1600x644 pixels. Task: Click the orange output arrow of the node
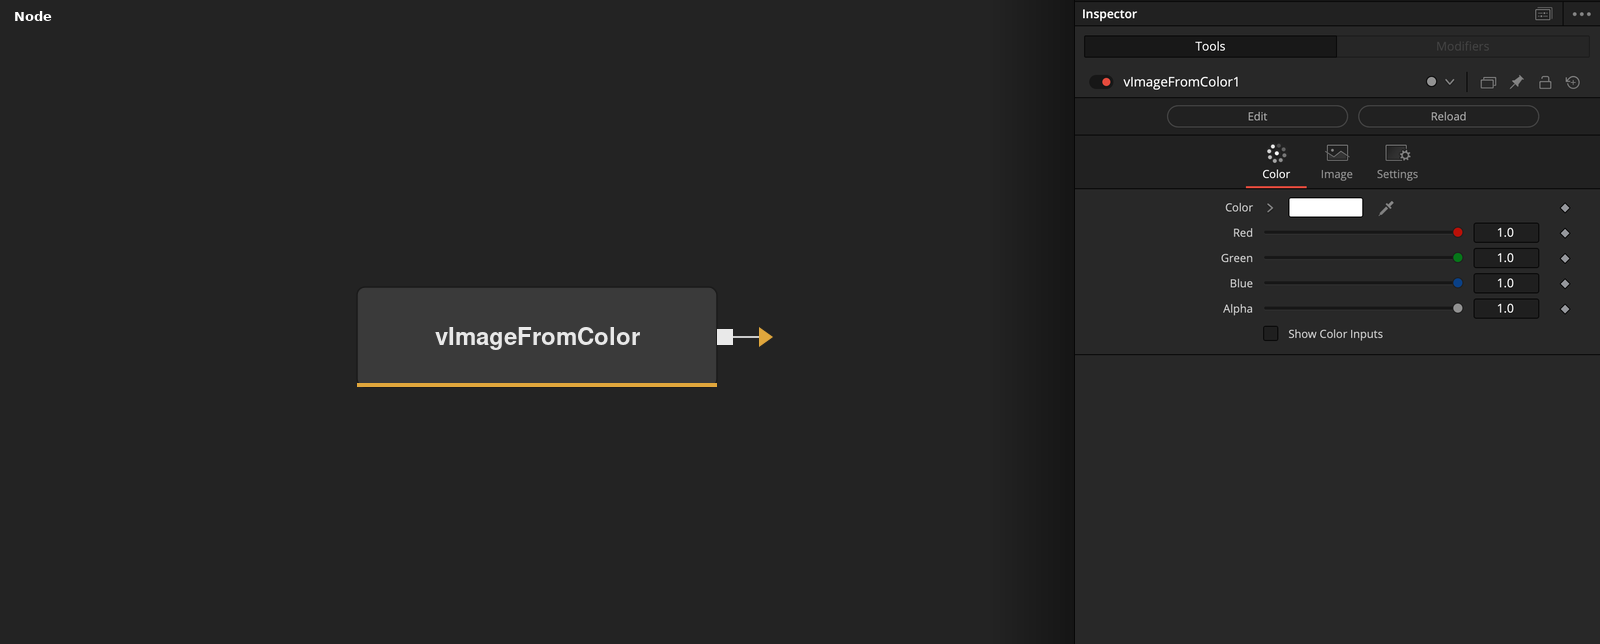coord(766,337)
